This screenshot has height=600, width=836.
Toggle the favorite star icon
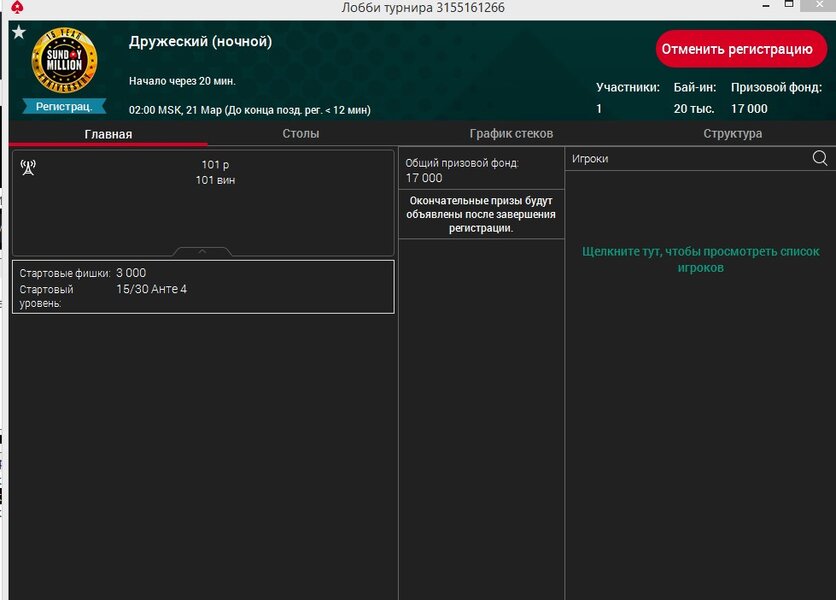click(x=18, y=32)
